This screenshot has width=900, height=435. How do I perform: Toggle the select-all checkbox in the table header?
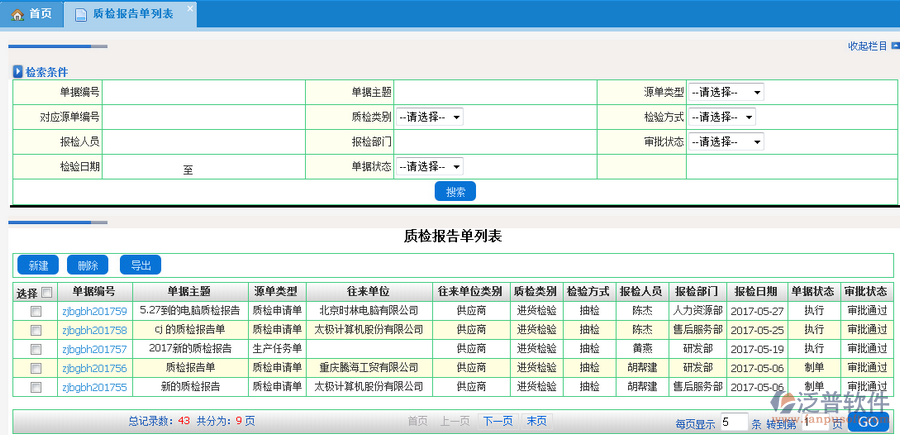pyautogui.click(x=46, y=292)
